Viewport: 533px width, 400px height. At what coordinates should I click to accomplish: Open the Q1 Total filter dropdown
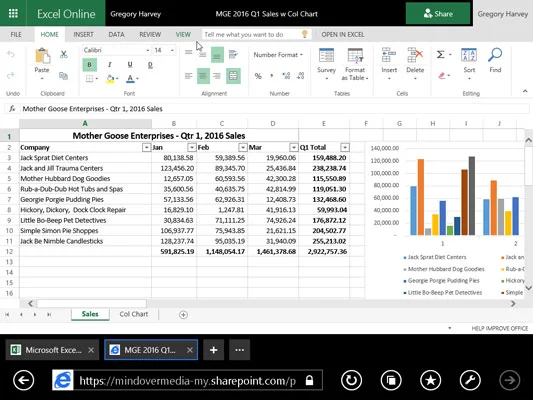(x=345, y=147)
